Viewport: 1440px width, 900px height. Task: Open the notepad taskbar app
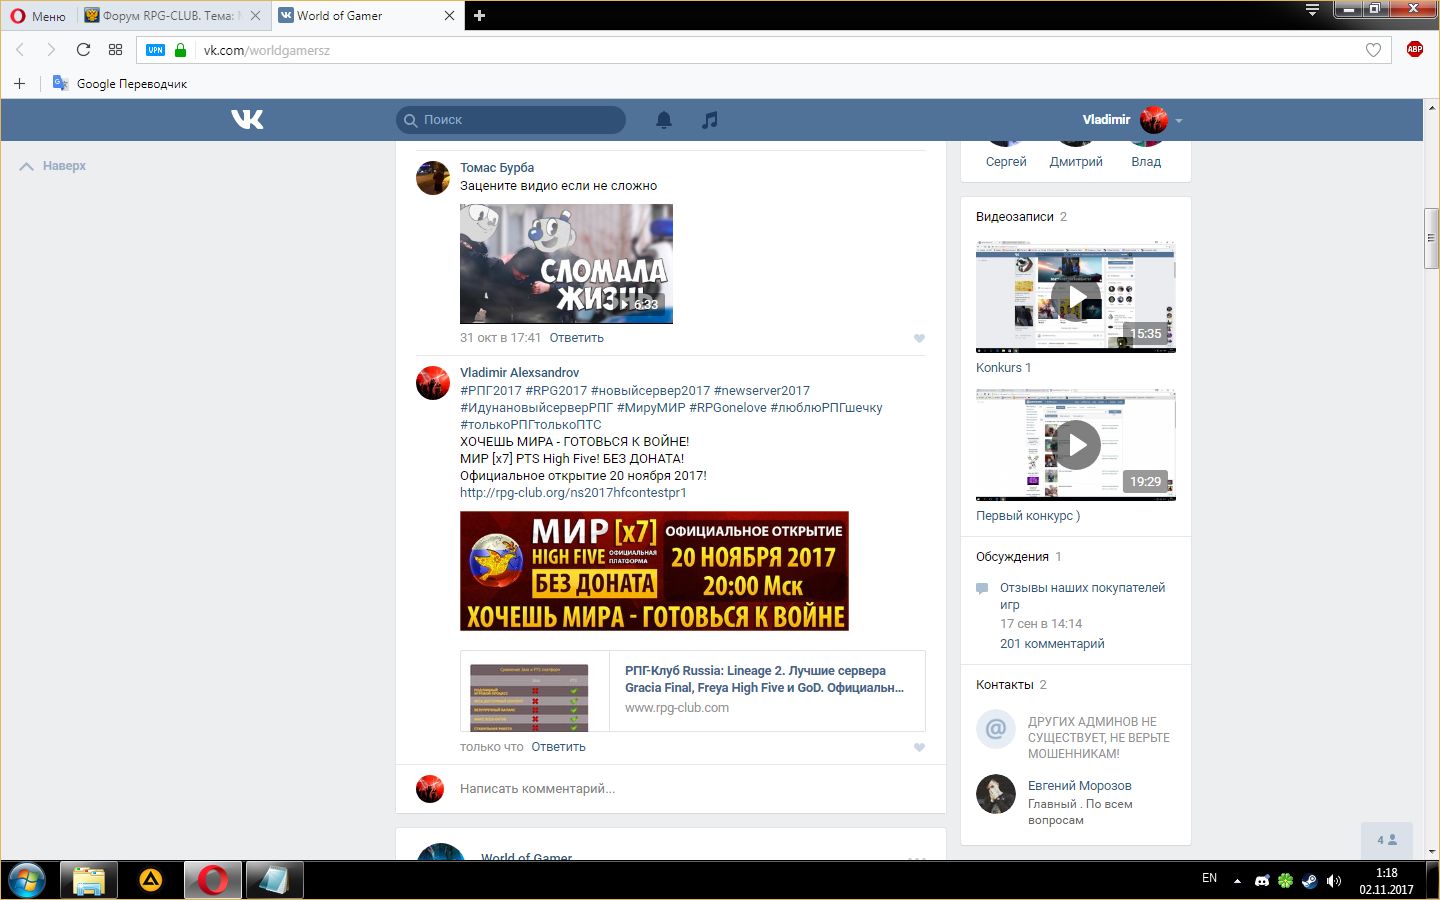tap(275, 881)
